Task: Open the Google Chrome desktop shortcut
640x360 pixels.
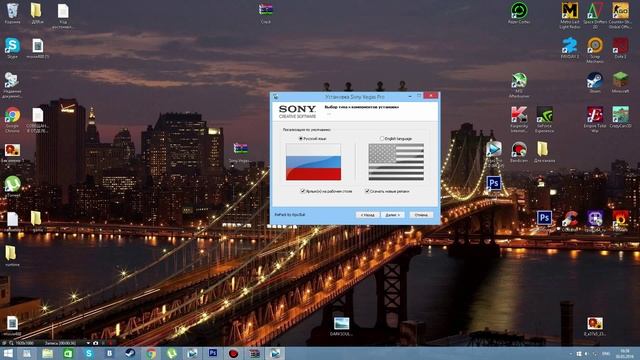Action: click(x=12, y=120)
